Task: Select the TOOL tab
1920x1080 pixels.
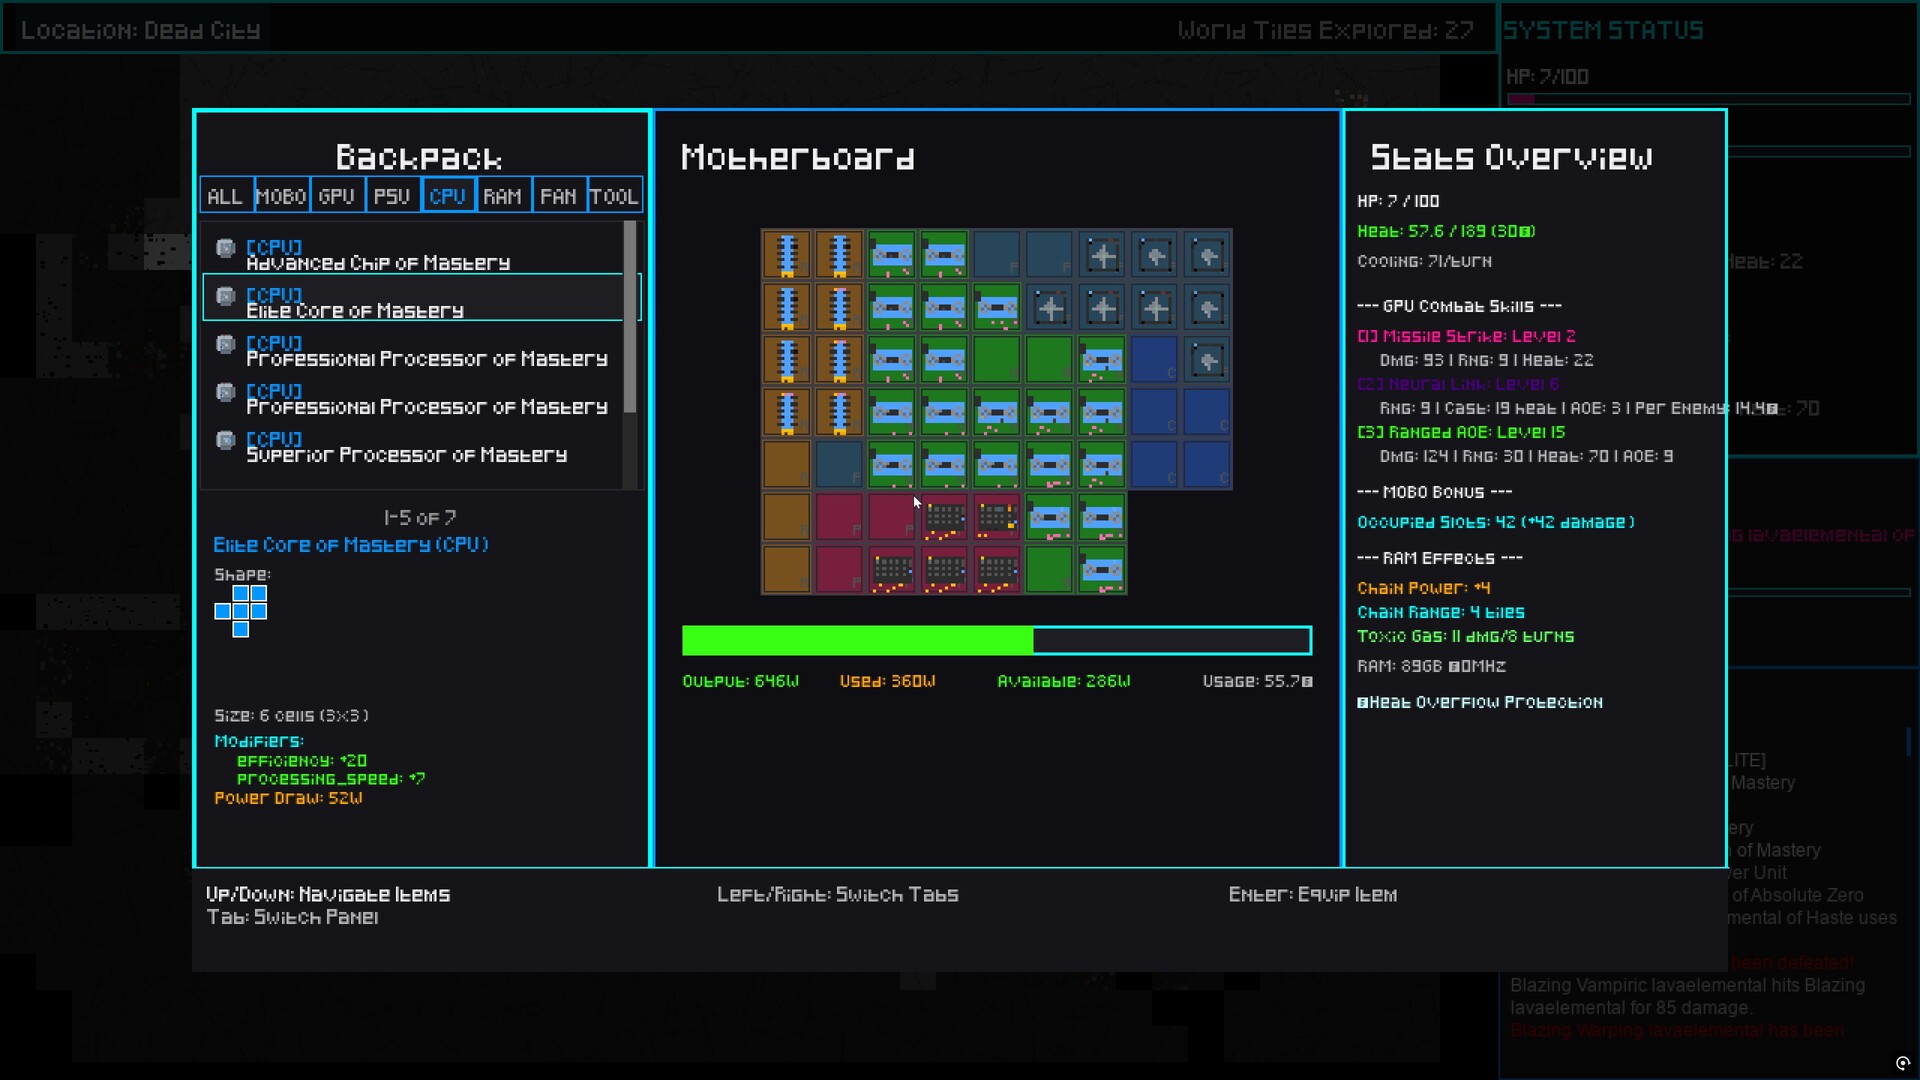Action: click(614, 195)
